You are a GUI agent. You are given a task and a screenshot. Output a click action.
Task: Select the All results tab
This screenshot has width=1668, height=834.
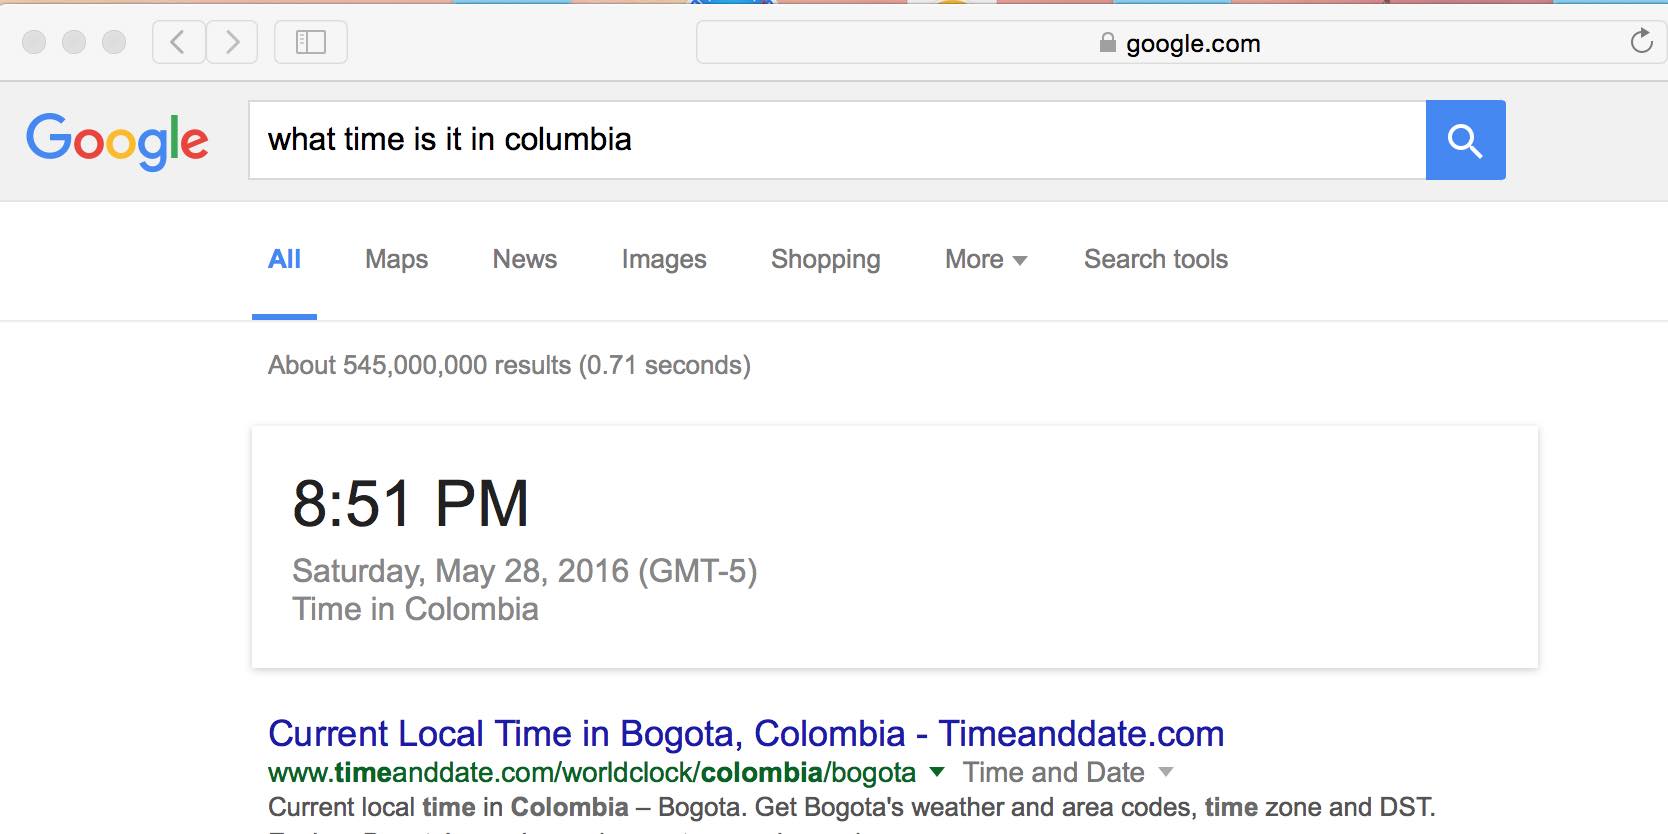[284, 260]
